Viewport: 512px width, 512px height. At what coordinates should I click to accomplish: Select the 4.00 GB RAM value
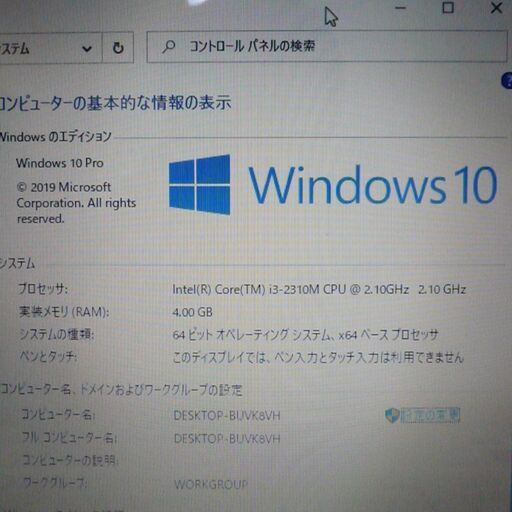tap(193, 312)
